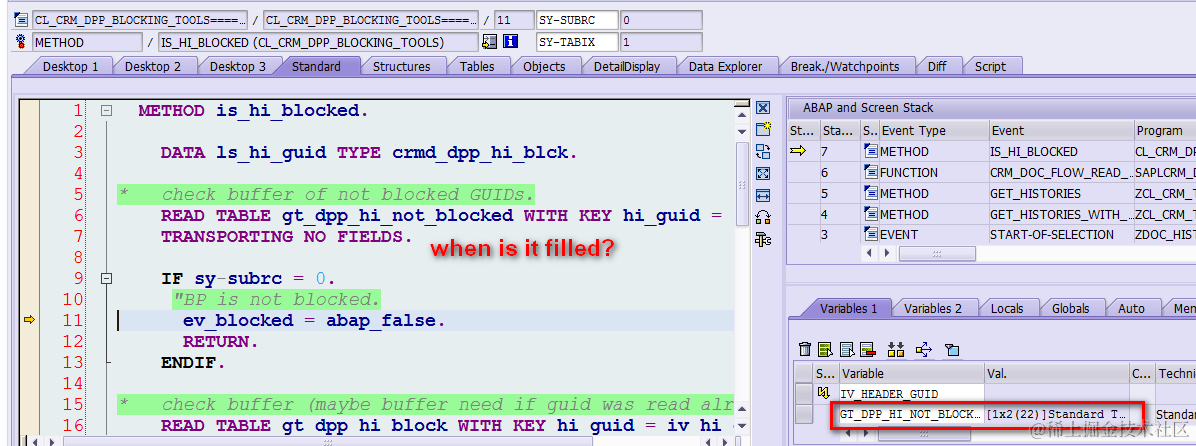Switch to Variables 2 tab
The width and height of the screenshot is (1196, 446).
932,308
